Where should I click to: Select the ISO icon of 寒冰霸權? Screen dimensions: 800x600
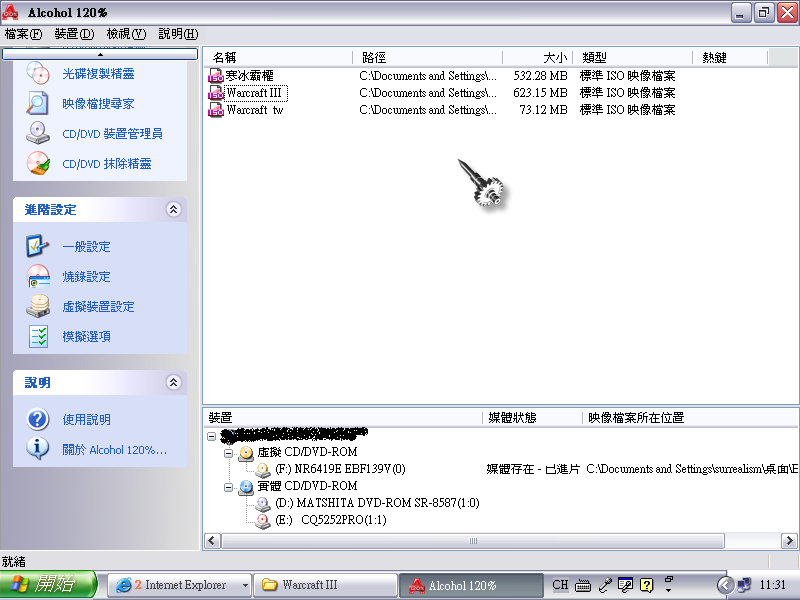coord(216,76)
